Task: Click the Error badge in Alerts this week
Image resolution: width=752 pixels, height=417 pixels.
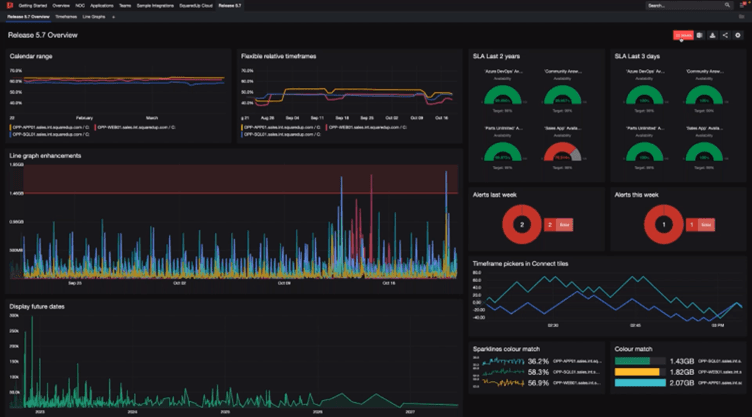Action: (x=700, y=226)
